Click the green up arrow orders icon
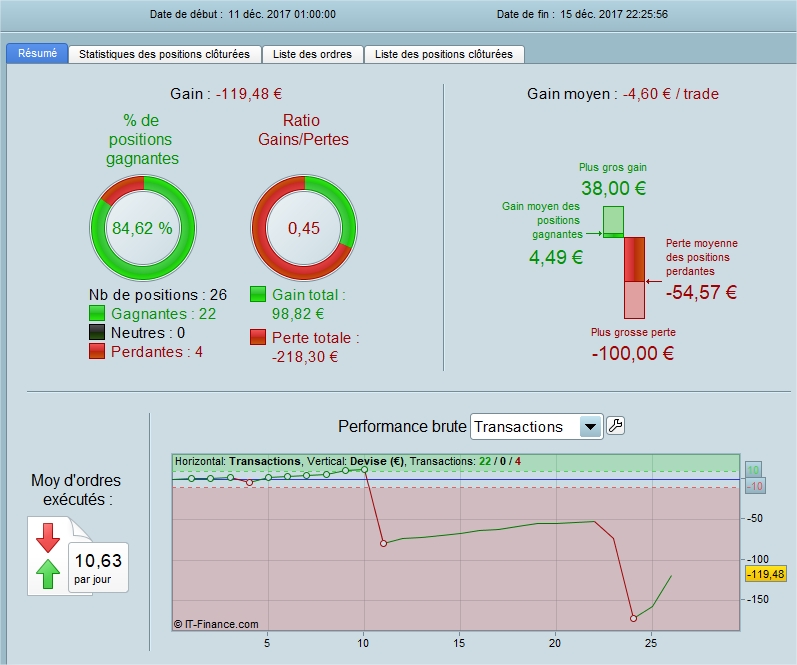 [48, 573]
